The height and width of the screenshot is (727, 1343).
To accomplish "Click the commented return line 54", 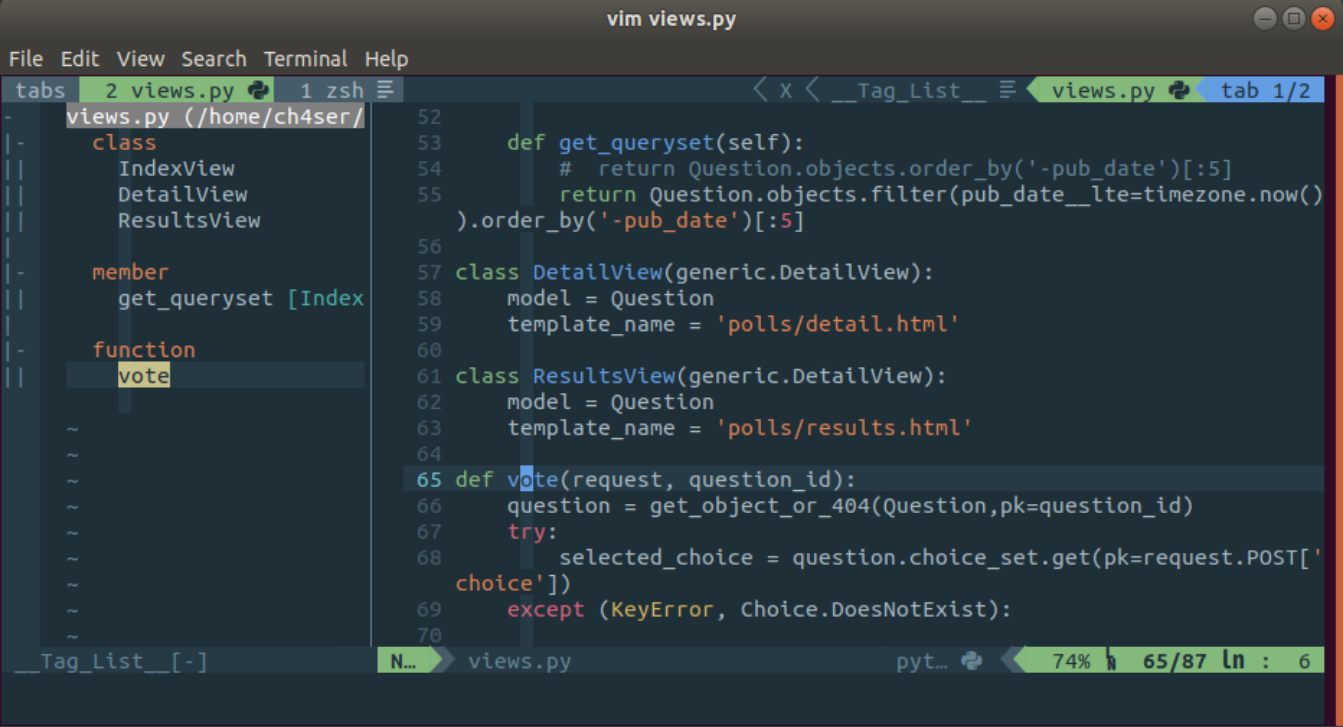I will [896, 169].
